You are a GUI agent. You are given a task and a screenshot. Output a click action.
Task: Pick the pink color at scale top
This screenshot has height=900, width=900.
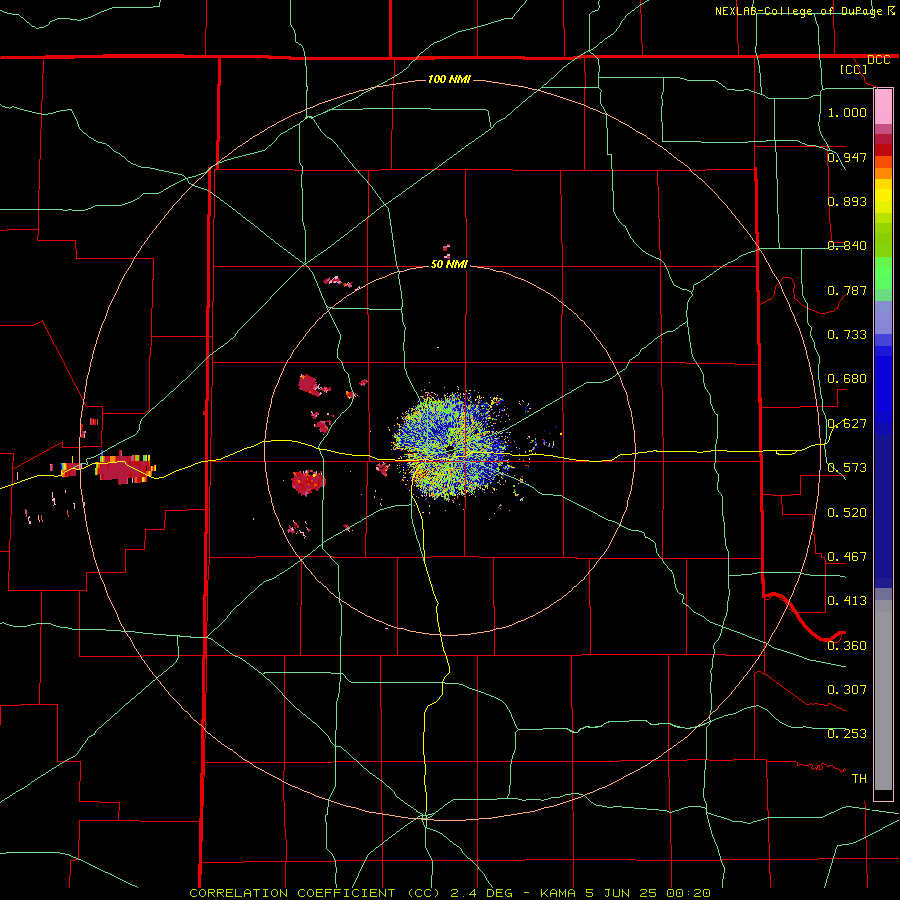883,107
